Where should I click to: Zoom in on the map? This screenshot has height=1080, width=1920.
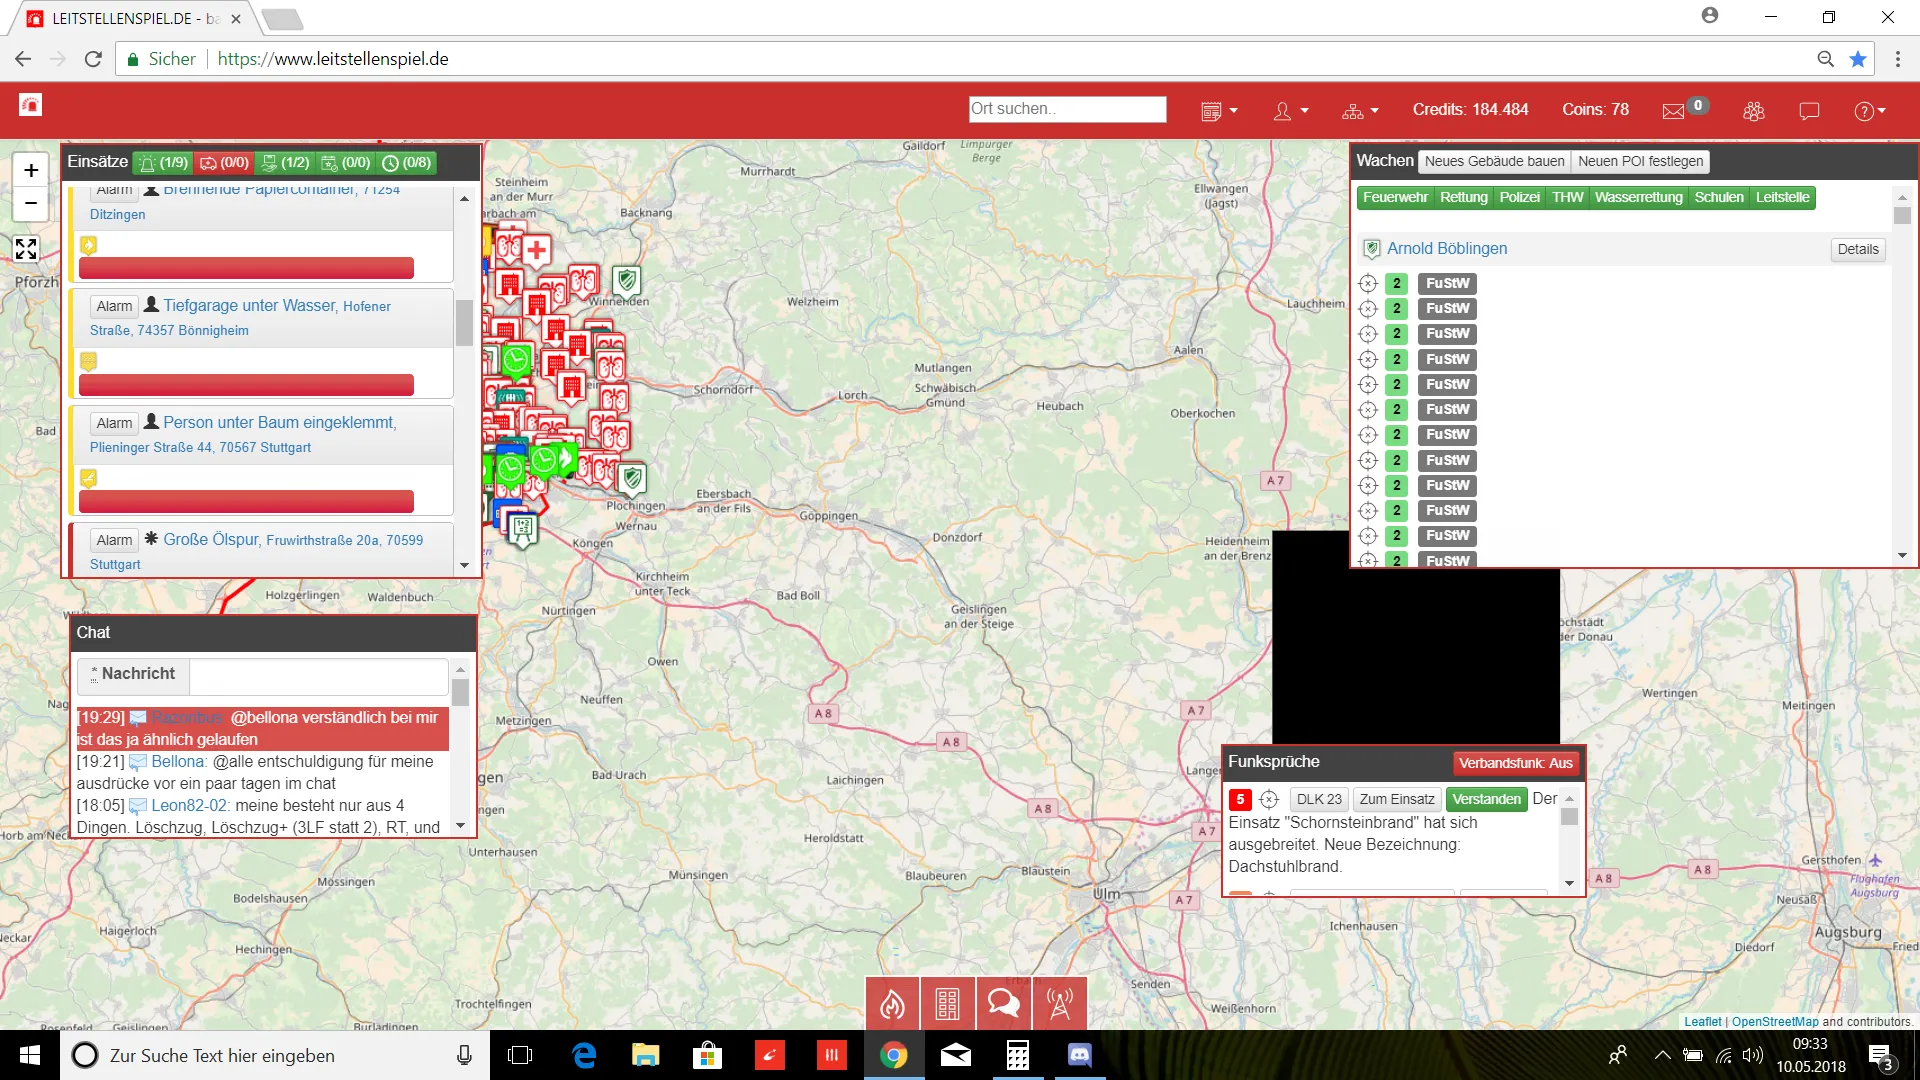click(31, 170)
